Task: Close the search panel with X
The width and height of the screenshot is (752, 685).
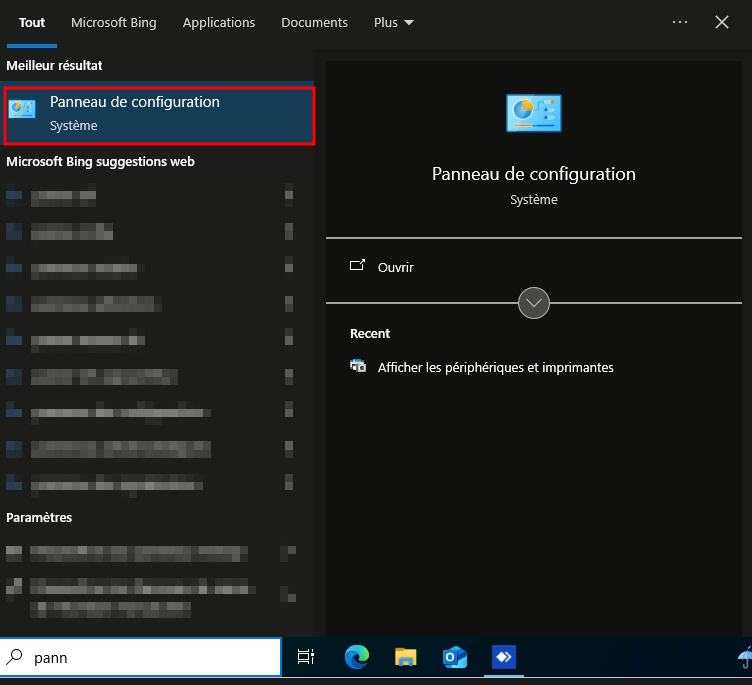Action: (x=722, y=22)
